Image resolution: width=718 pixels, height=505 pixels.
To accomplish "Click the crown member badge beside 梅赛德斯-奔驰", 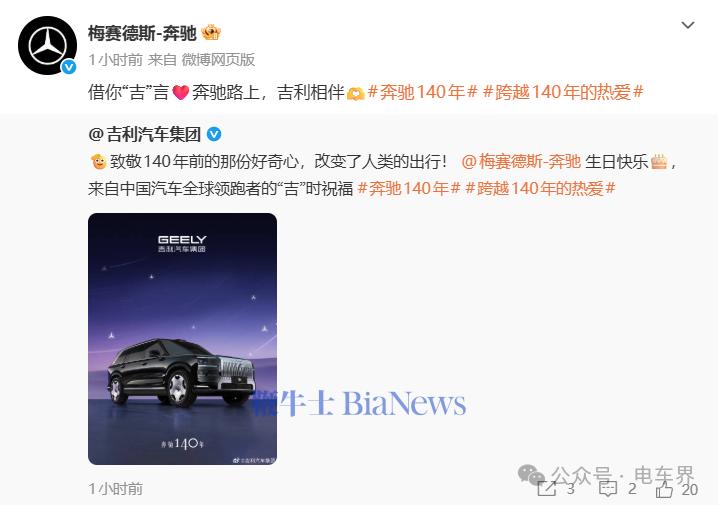I will (x=211, y=33).
